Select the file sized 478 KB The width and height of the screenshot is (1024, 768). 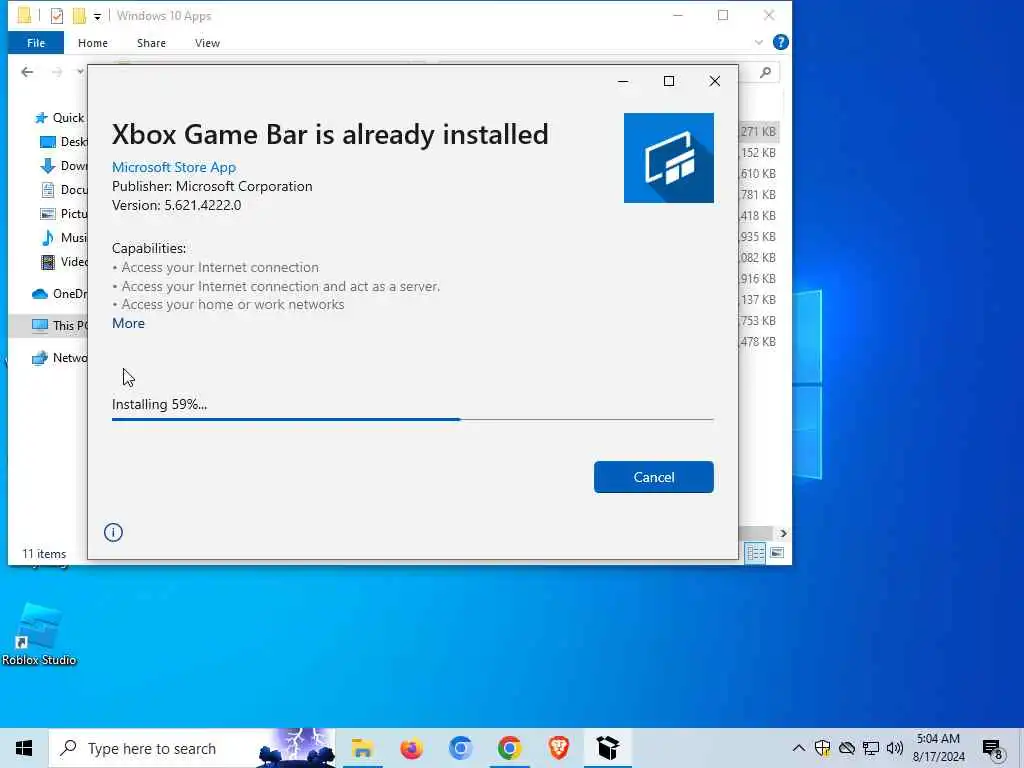[x=758, y=342]
